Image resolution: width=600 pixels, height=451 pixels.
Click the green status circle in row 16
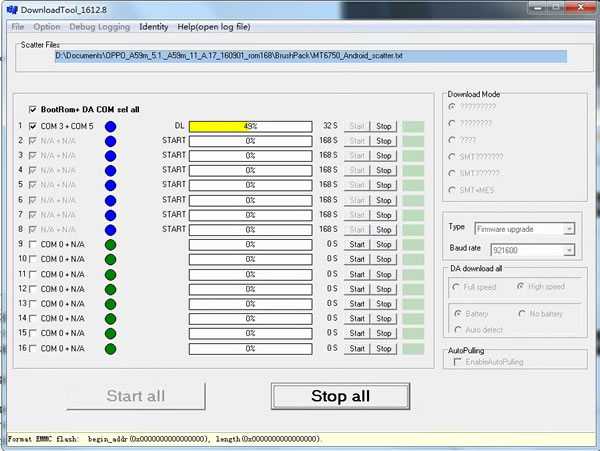click(110, 349)
